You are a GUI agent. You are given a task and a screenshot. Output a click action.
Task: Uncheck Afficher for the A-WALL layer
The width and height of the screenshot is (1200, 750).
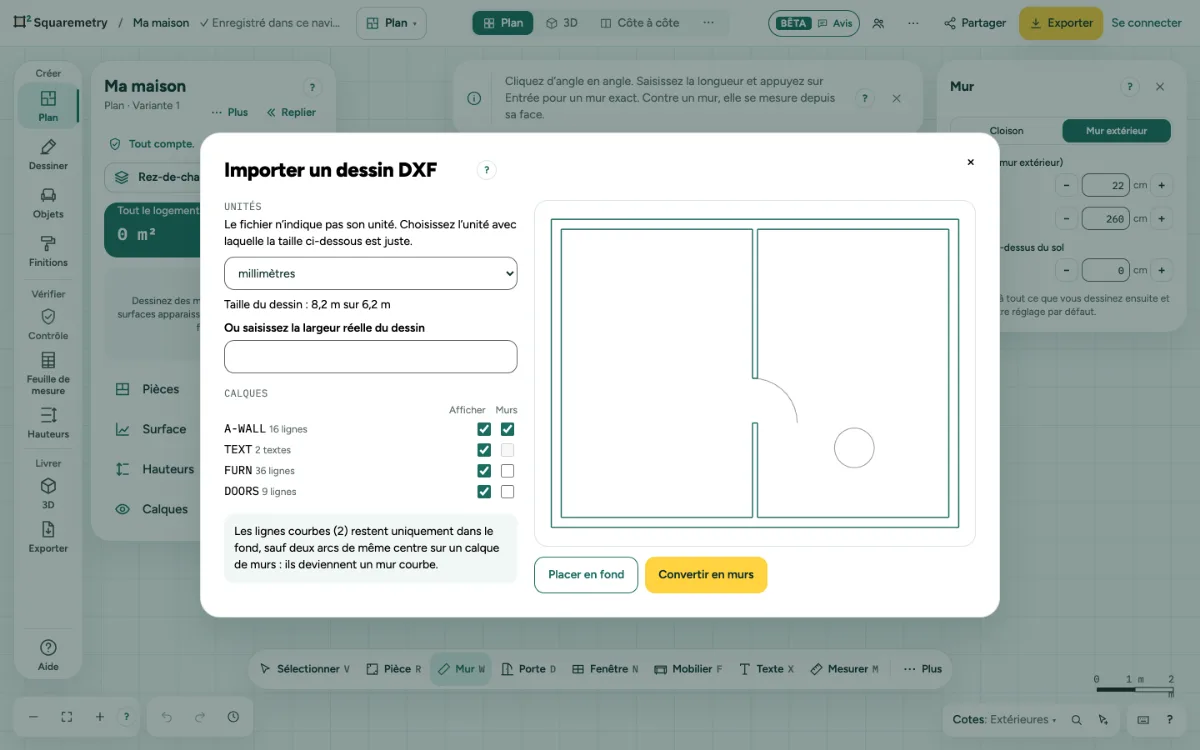click(484, 429)
